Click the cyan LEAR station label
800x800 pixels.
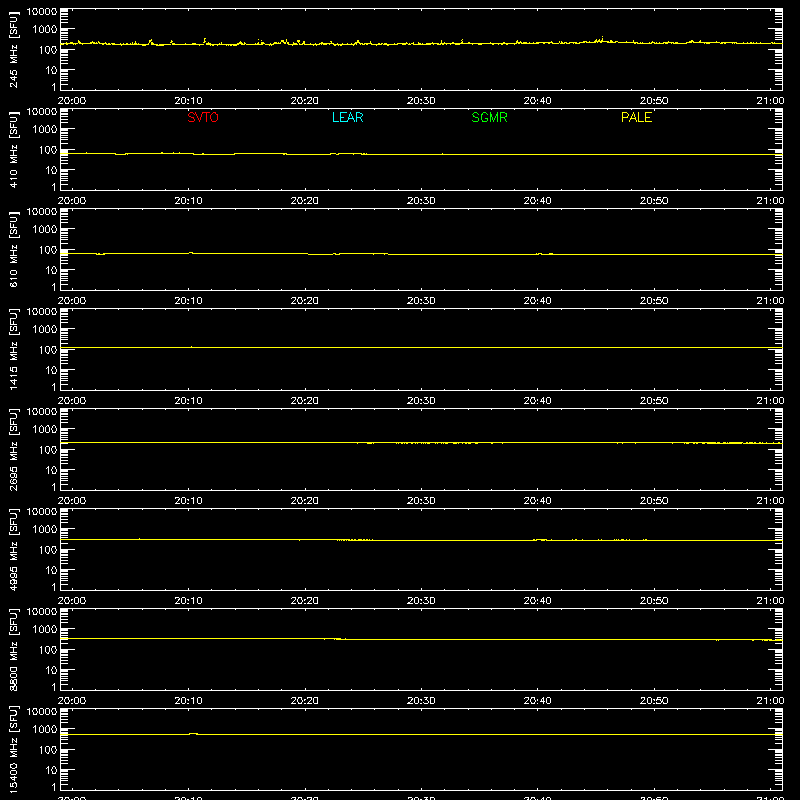click(347, 117)
